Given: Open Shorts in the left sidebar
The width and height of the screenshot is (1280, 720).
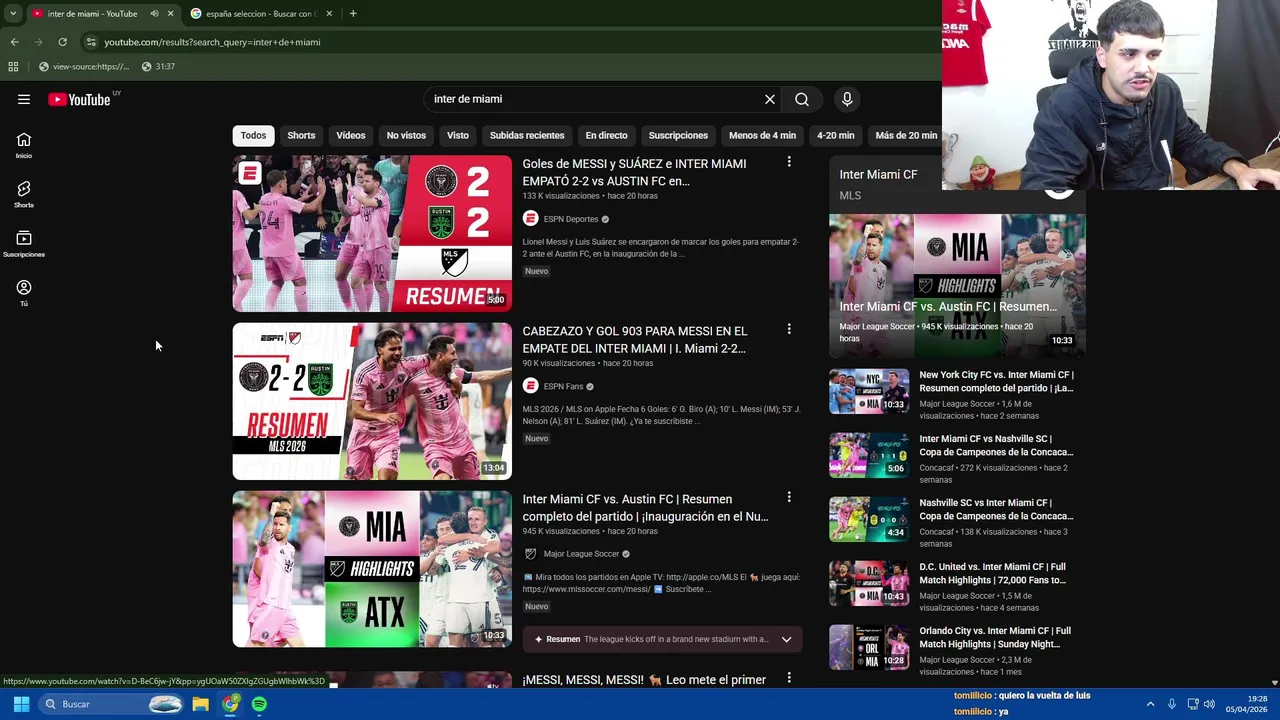Looking at the screenshot, I should 24,195.
